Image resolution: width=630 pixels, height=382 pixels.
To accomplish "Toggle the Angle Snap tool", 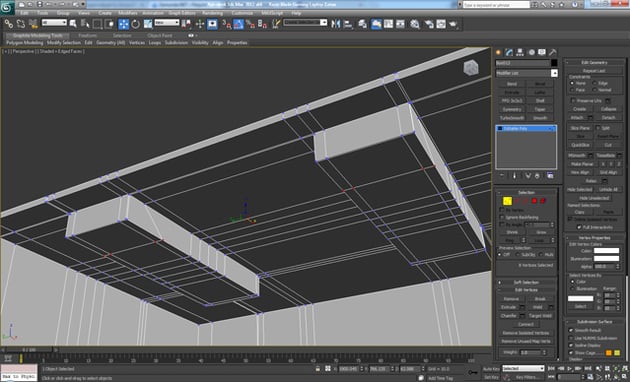I will click(x=239, y=24).
